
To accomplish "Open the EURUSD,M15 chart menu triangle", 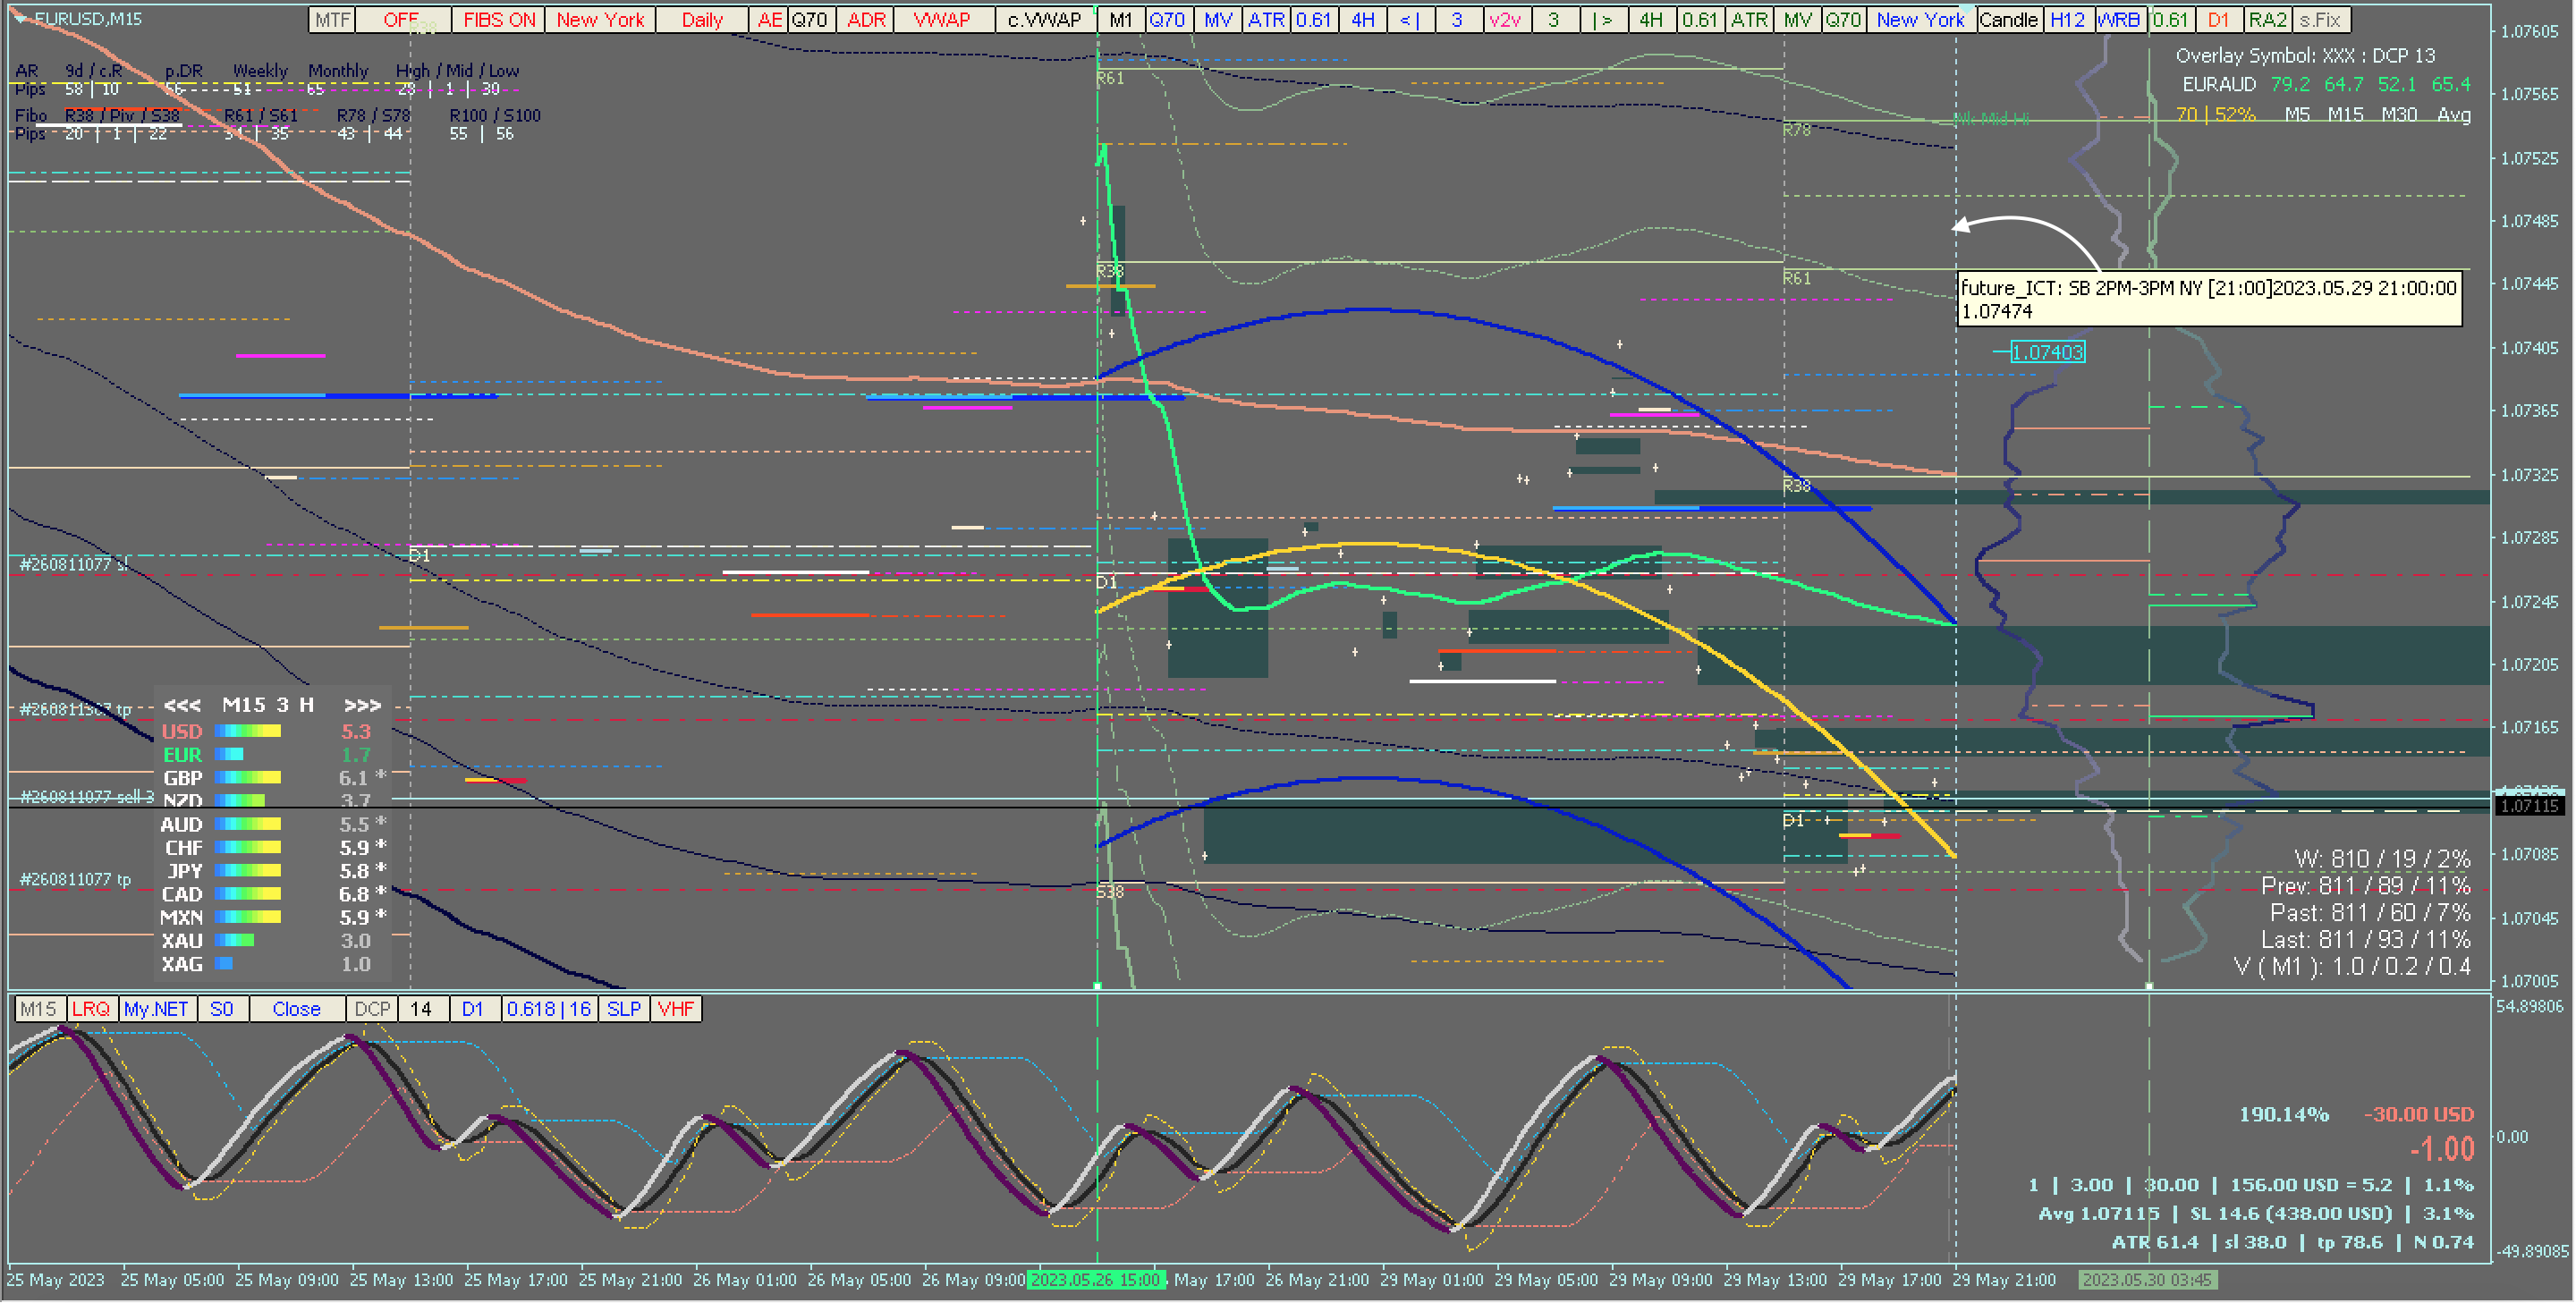I will 18,18.
